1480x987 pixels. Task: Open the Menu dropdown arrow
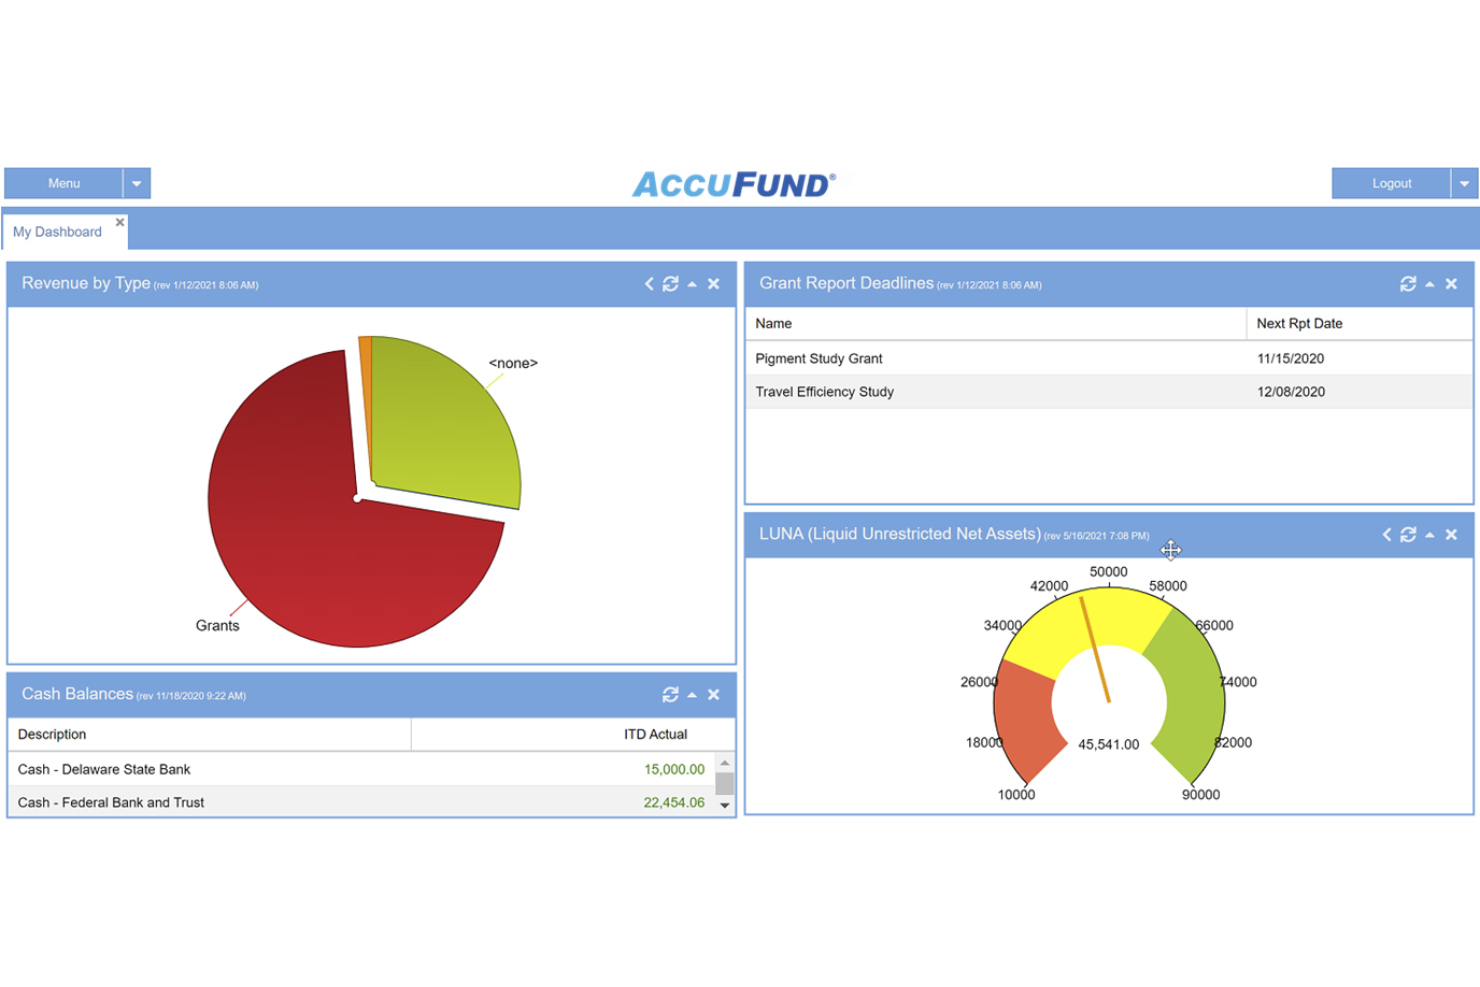pyautogui.click(x=136, y=183)
